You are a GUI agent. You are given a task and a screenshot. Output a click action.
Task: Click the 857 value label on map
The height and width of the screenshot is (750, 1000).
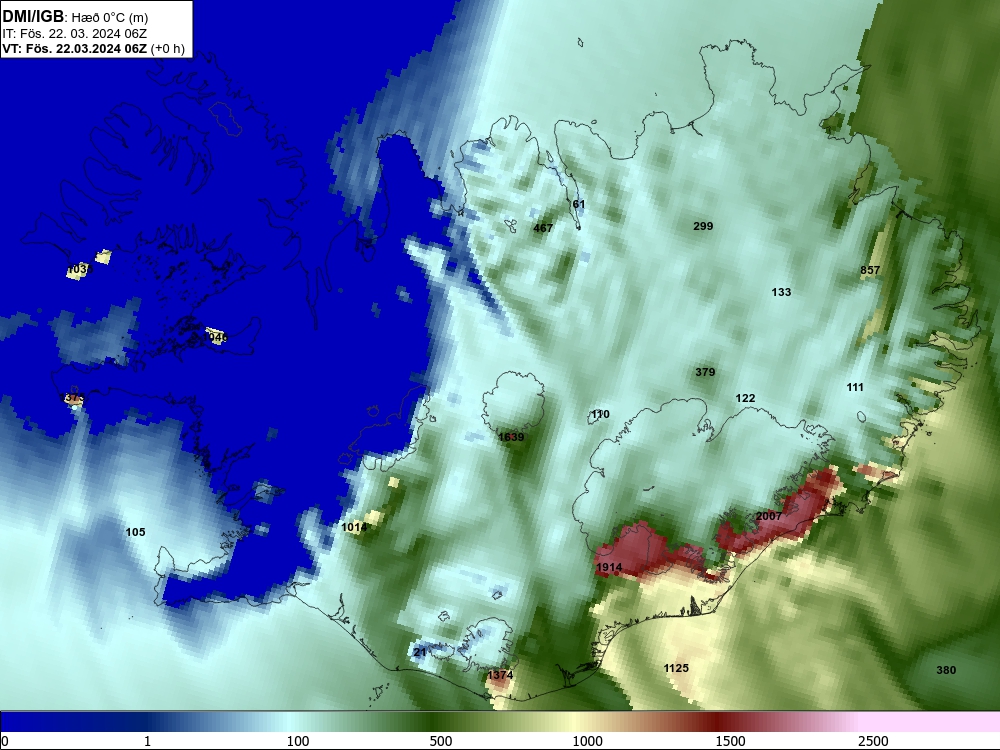pyautogui.click(x=870, y=270)
